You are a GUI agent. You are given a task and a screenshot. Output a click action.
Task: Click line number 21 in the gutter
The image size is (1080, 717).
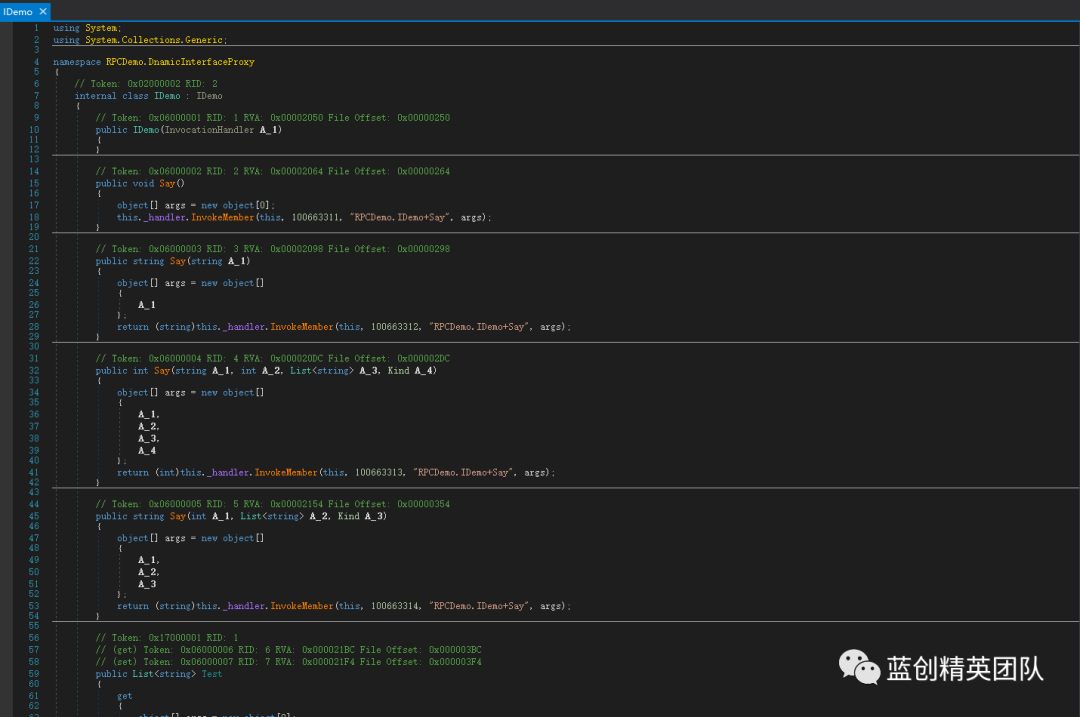pyautogui.click(x=34, y=249)
